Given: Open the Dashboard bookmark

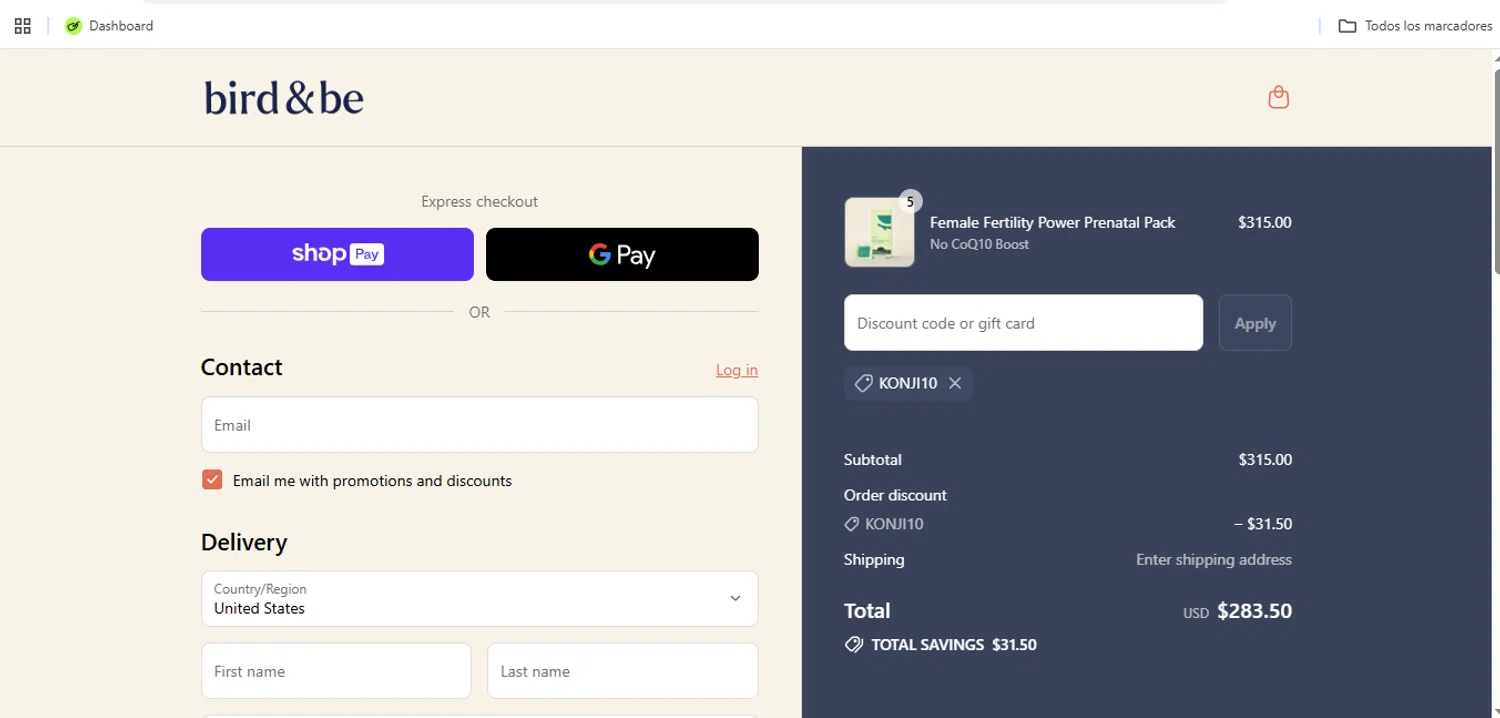Looking at the screenshot, I should pyautogui.click(x=109, y=26).
